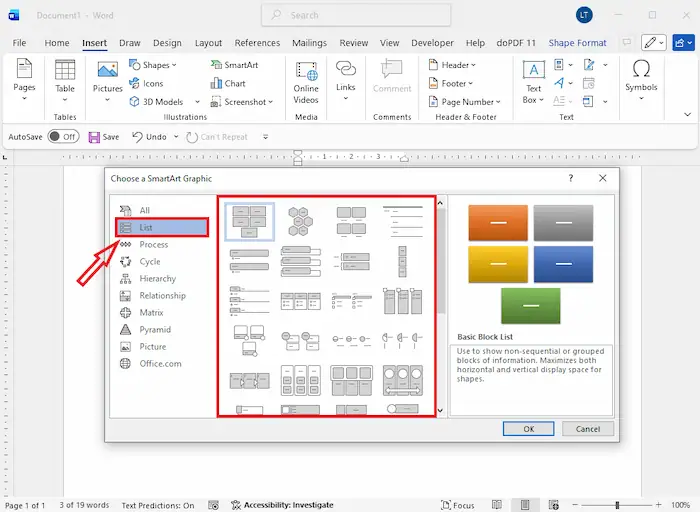
Task: Toggle the AutoSave switch
Action: point(62,137)
